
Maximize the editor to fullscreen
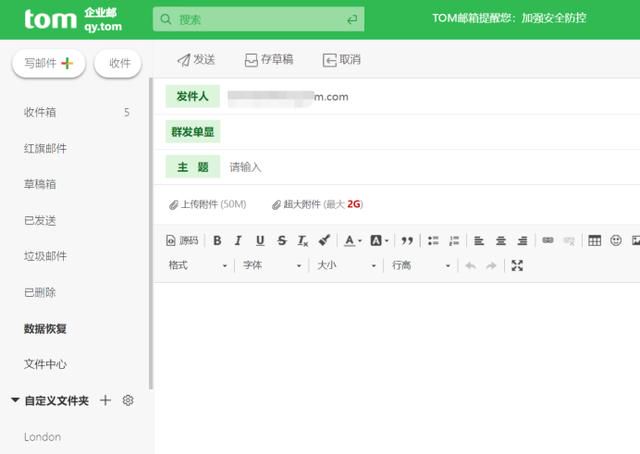[517, 266]
